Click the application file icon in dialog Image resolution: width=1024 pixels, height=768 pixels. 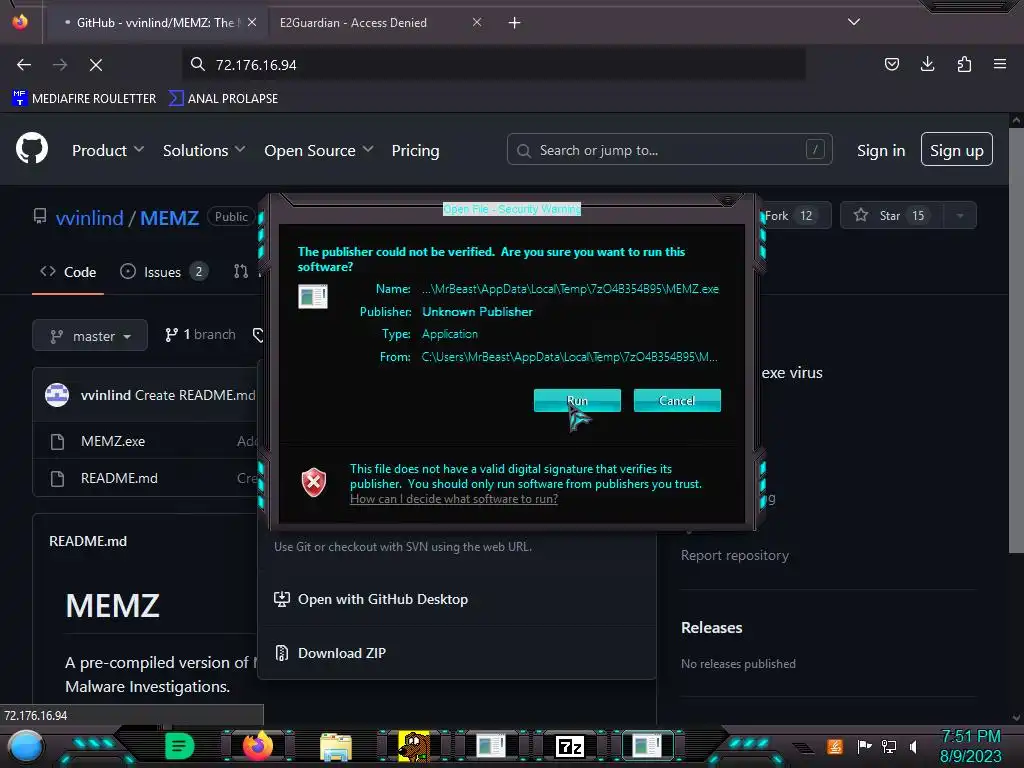[x=313, y=296]
